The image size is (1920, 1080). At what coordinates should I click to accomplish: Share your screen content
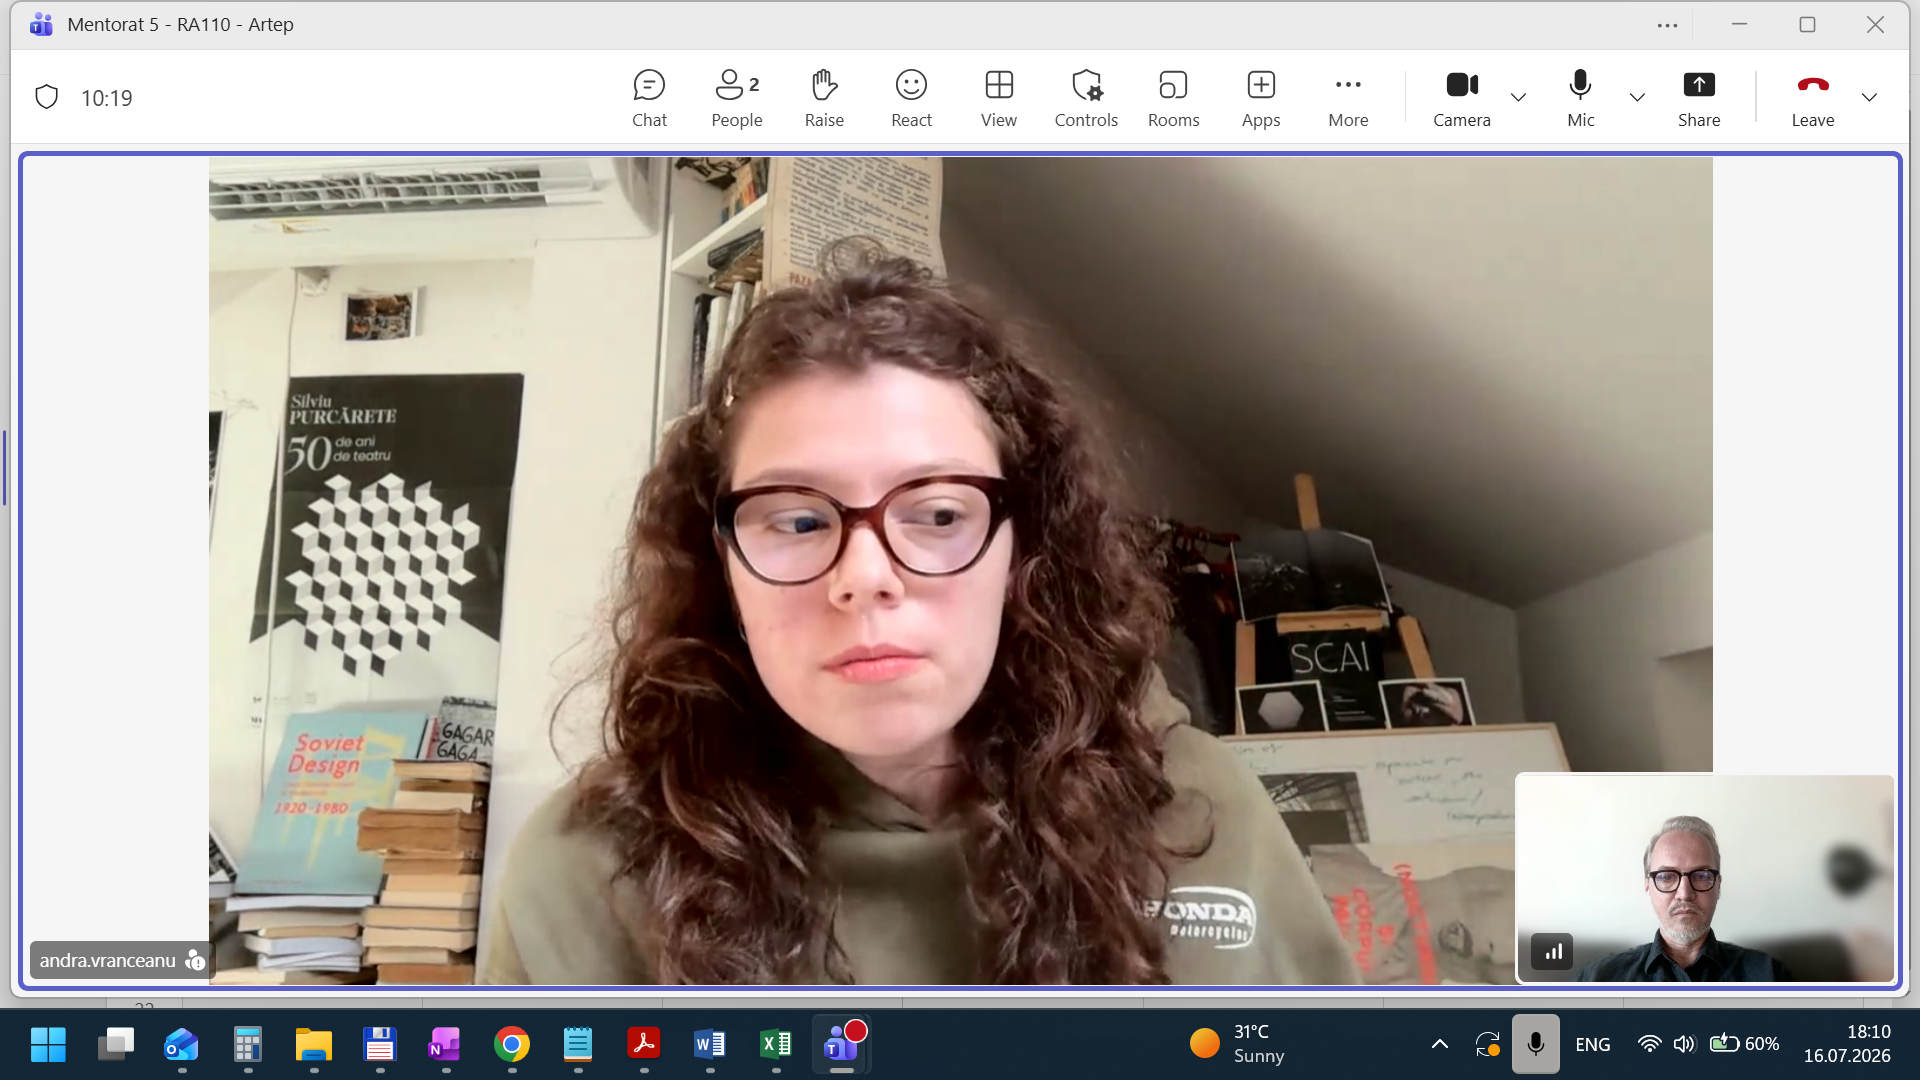coord(1699,98)
